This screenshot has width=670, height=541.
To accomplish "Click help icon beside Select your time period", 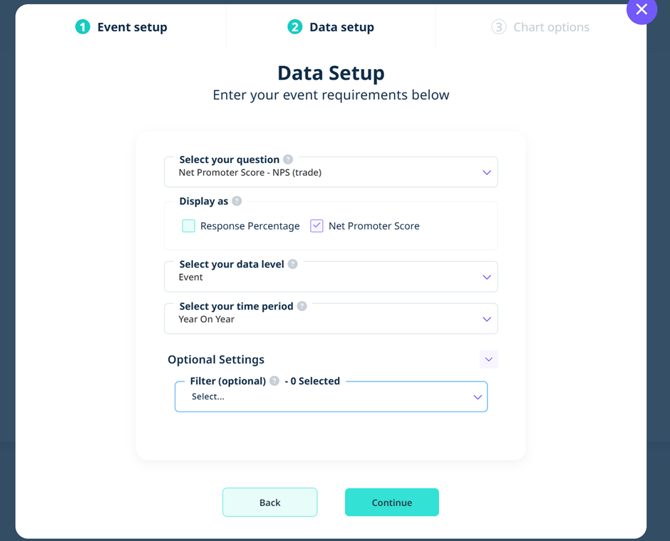I will pyautogui.click(x=302, y=306).
